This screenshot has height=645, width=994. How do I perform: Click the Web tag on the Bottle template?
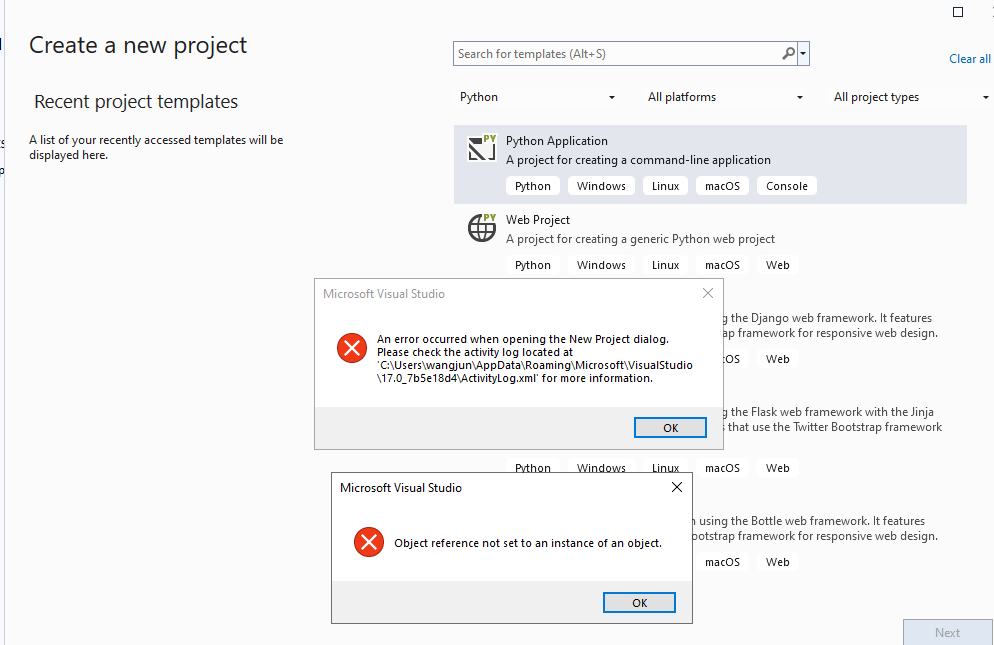(777, 562)
